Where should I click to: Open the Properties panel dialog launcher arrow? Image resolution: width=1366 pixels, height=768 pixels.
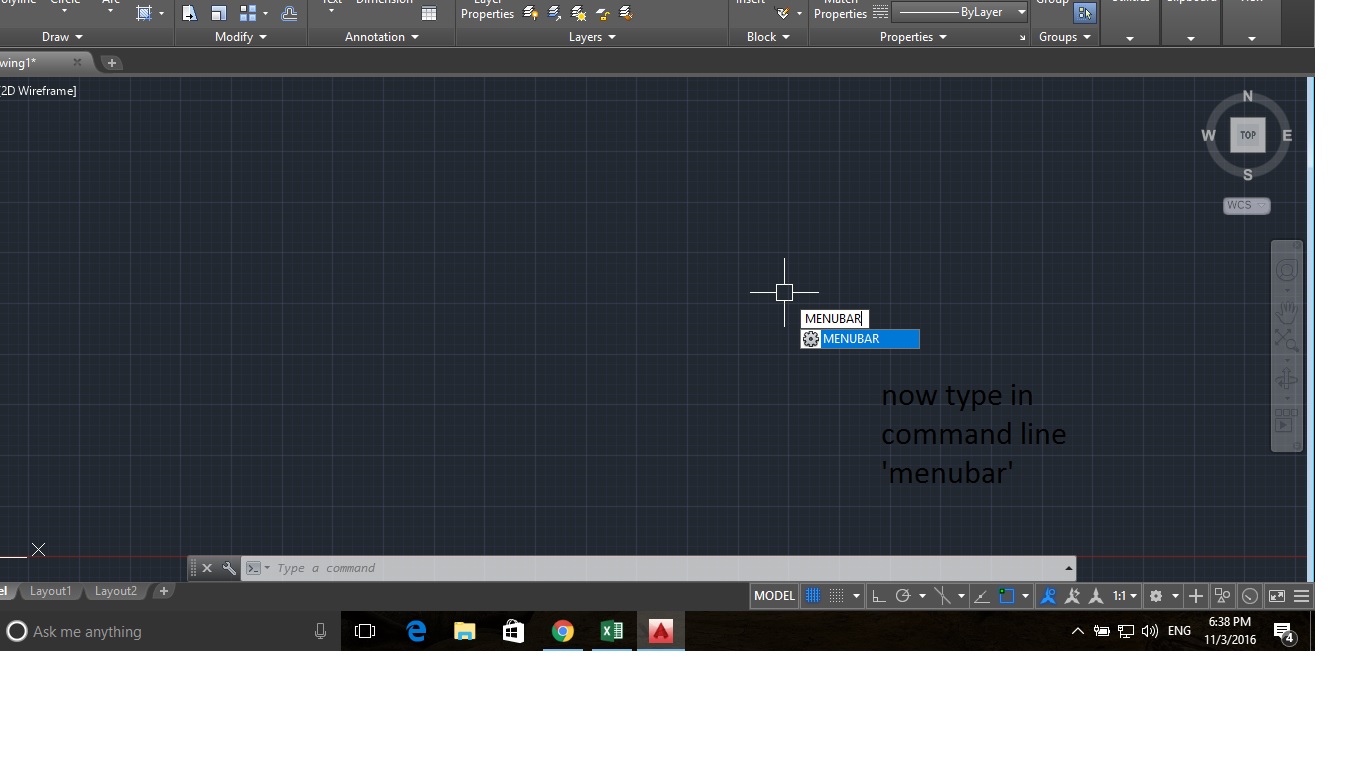(1022, 38)
